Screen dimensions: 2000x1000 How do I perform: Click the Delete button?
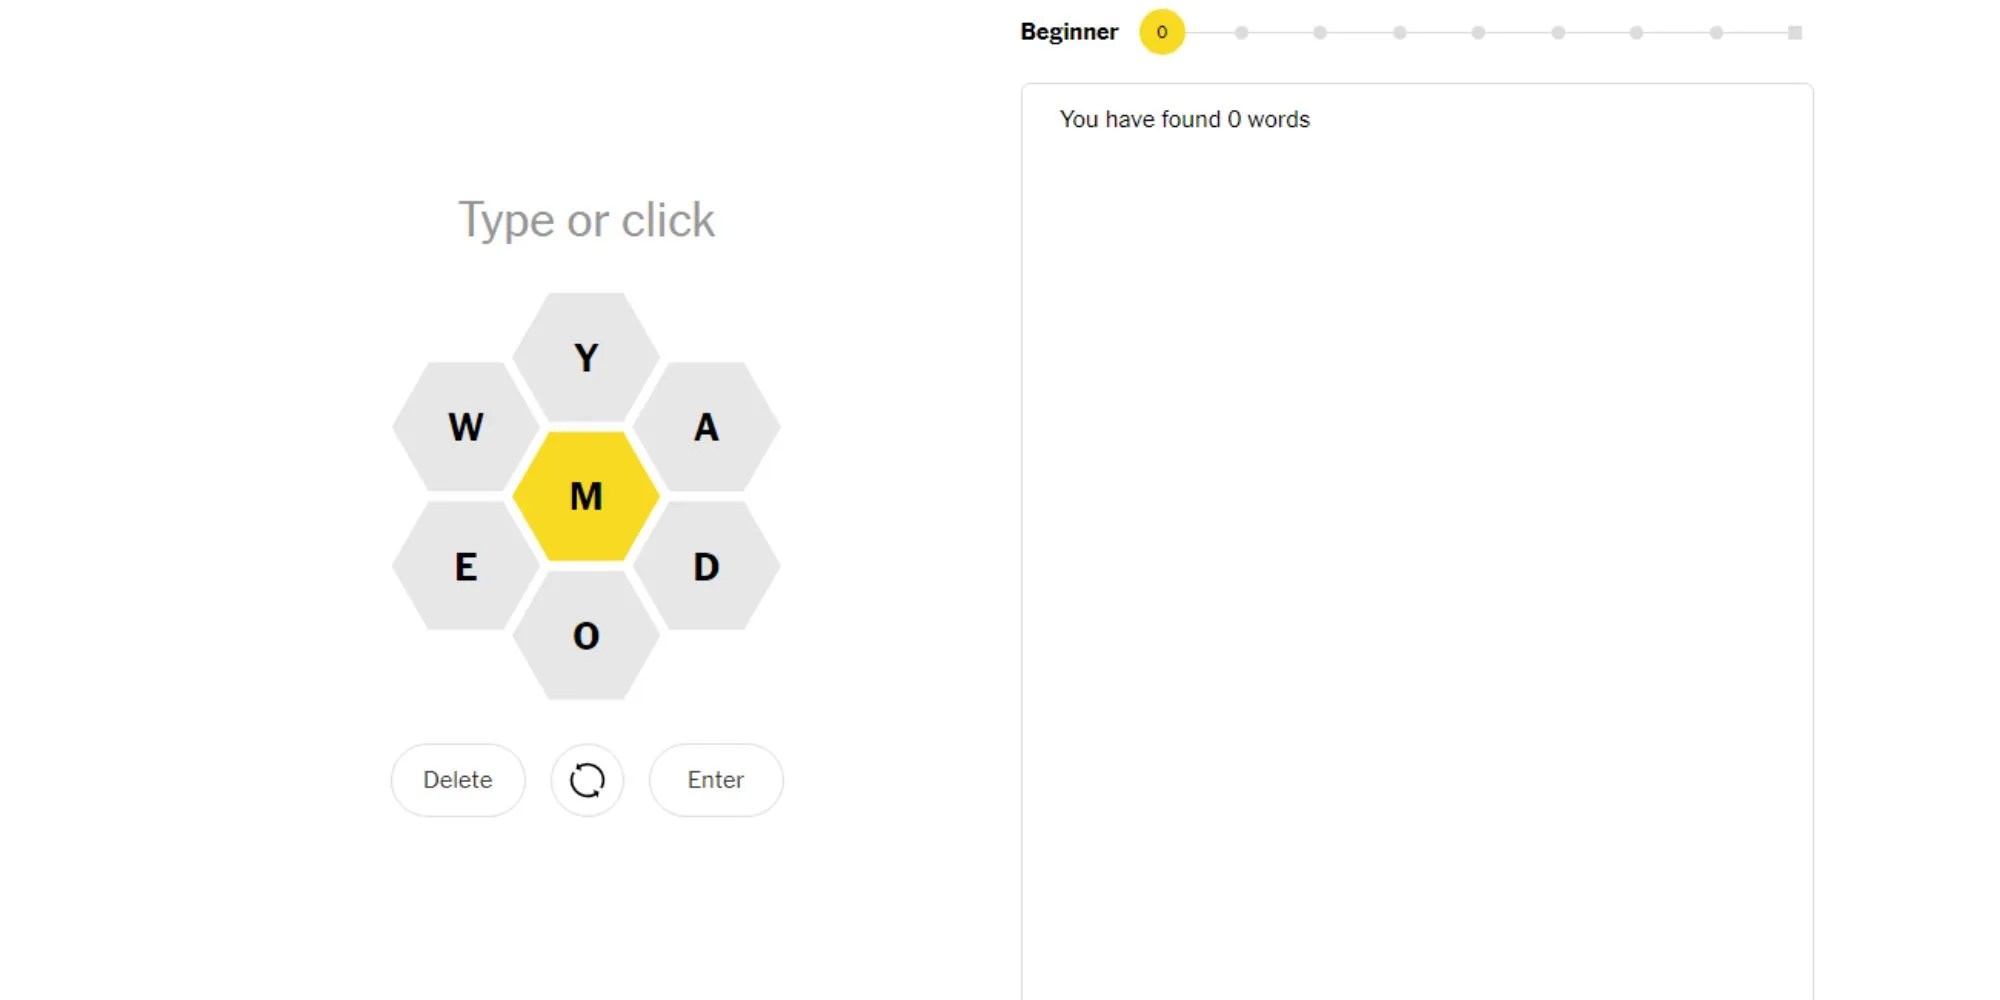(x=458, y=780)
